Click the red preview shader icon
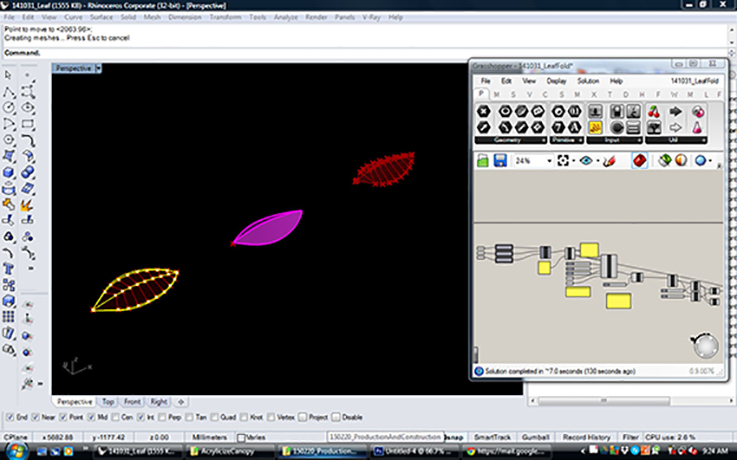 point(640,160)
